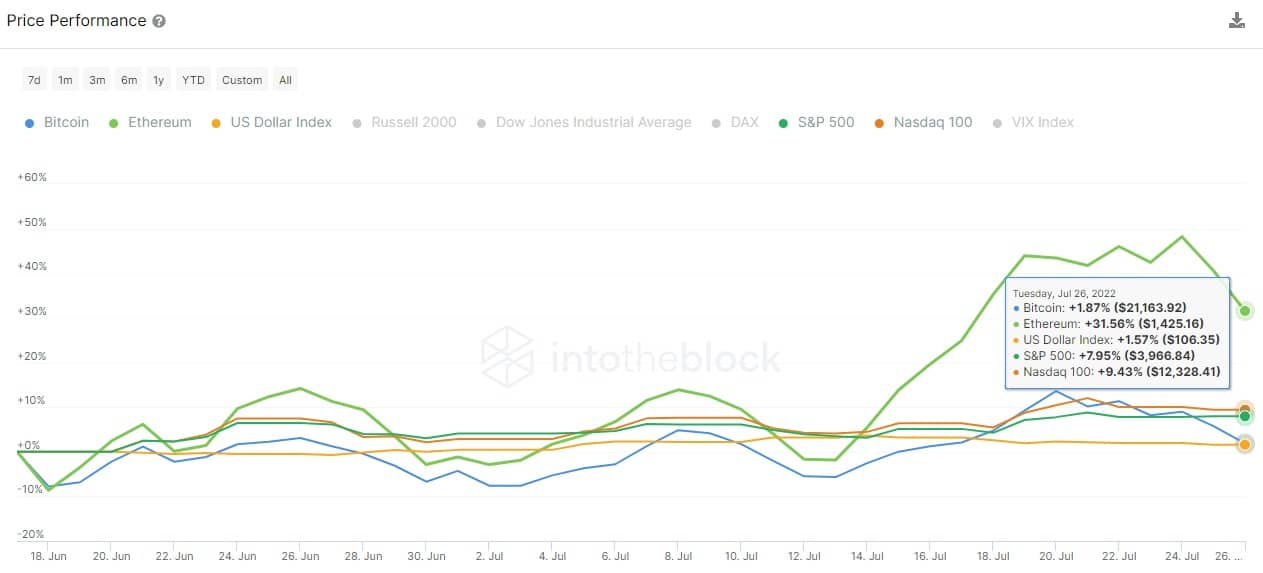
Task: Click the Nasdaq 100 +9.43% tooltip row
Action: tap(1117, 372)
